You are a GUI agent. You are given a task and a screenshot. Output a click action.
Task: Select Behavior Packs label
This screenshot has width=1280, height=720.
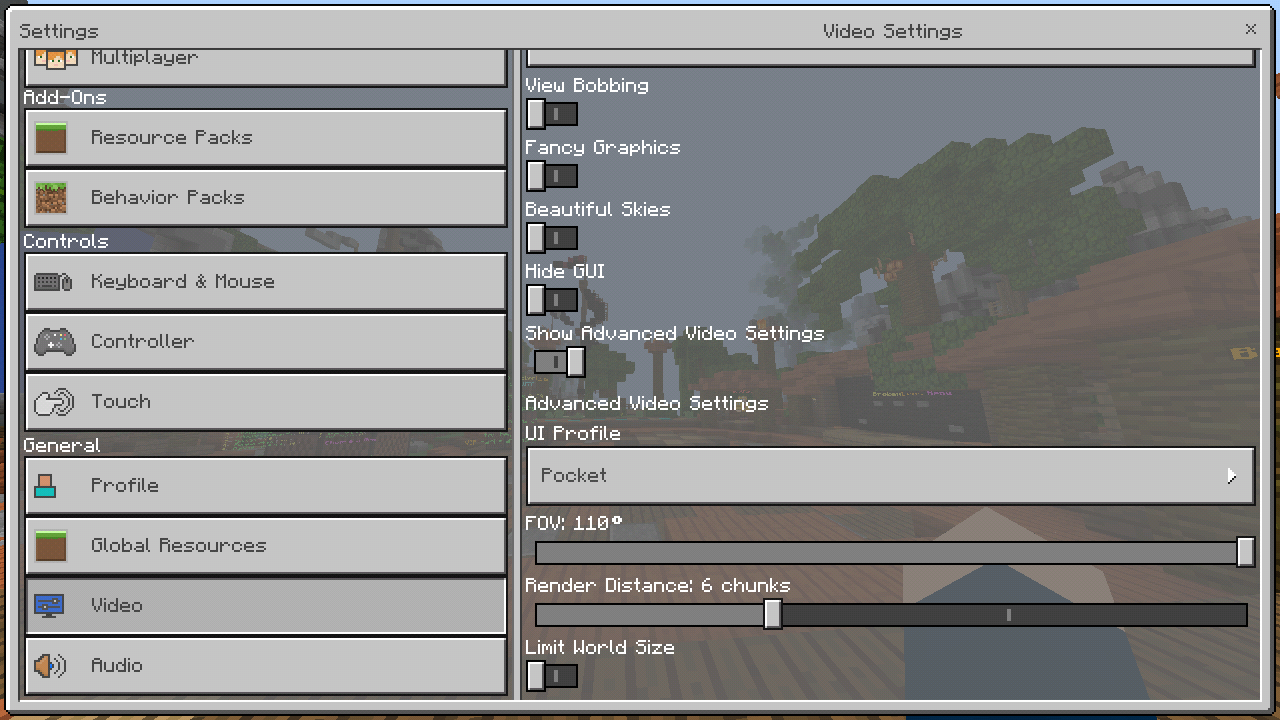coord(167,198)
